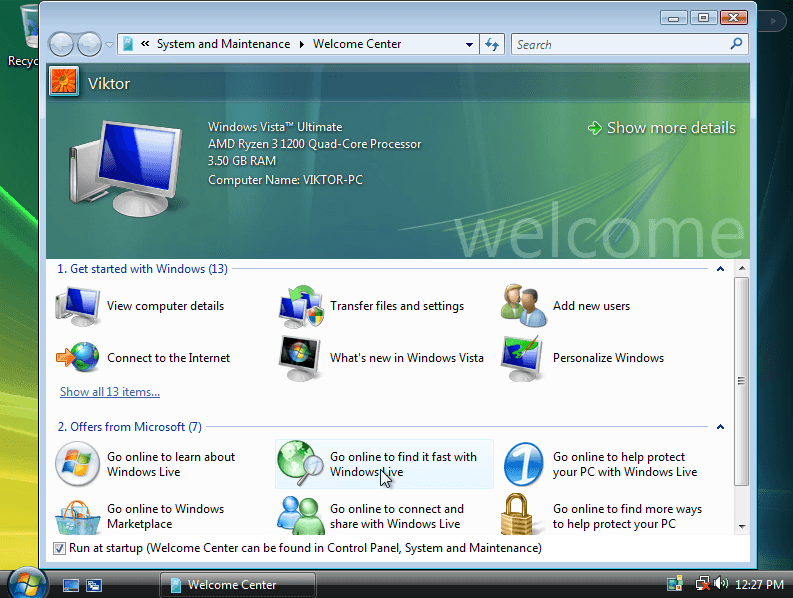Viewport: 793px width, 598px height.
Task: Open the Windows Marketplace basket icon
Action: click(78, 516)
